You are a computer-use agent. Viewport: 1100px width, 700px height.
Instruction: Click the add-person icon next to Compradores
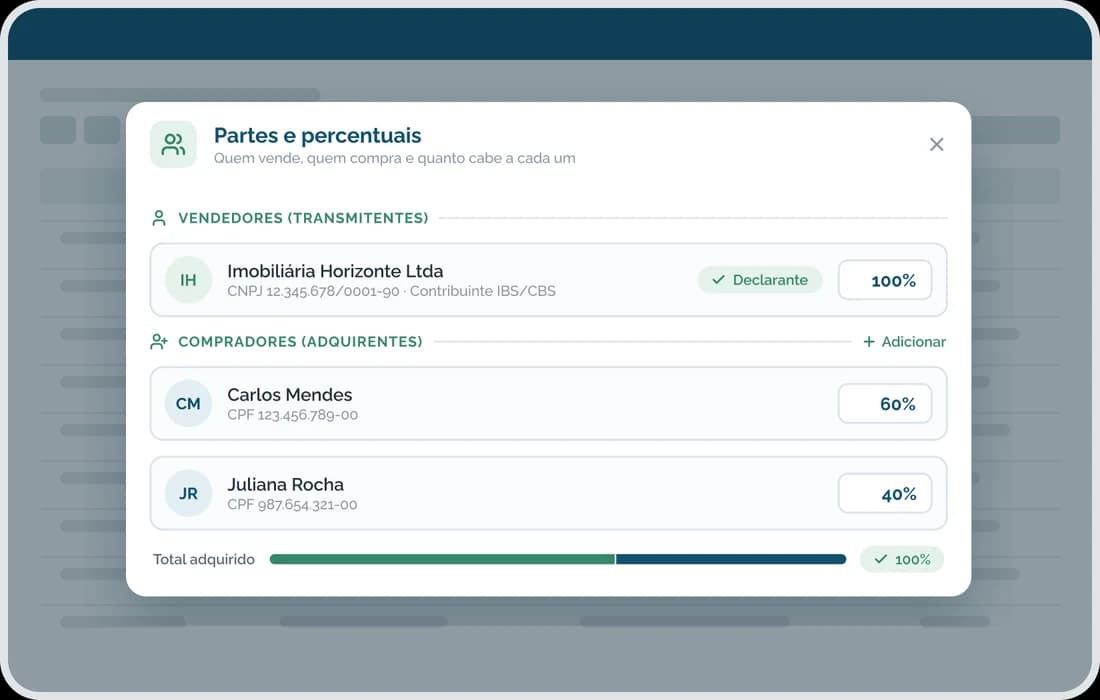(159, 342)
